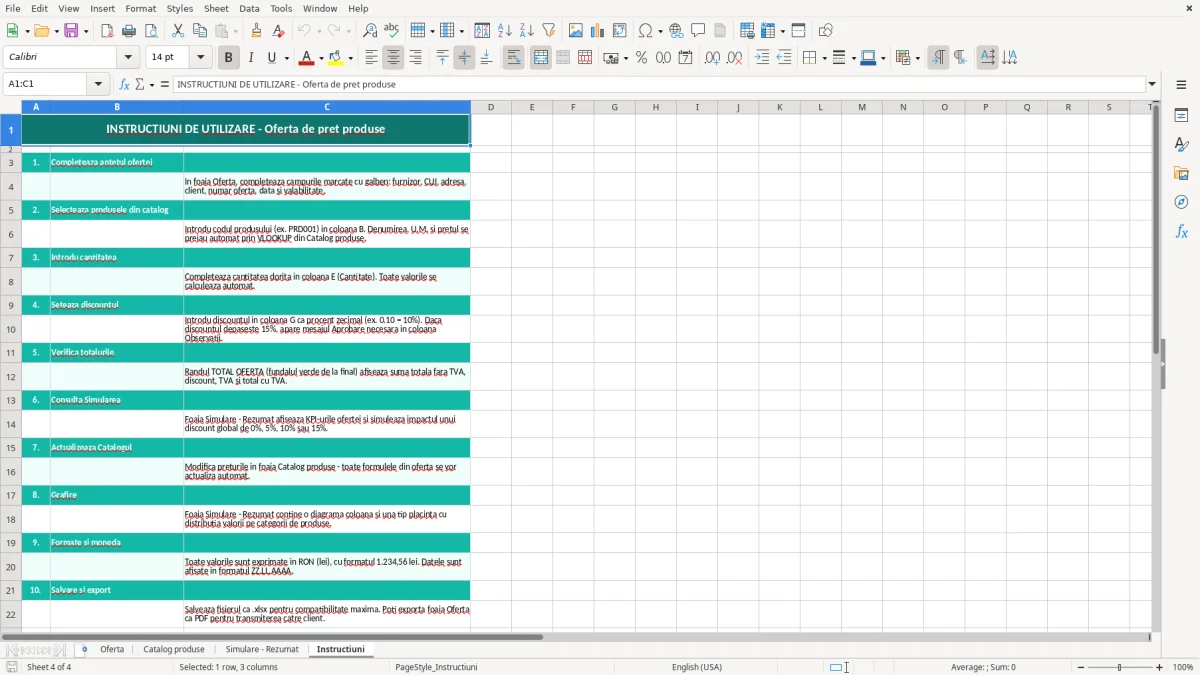Image resolution: width=1200 pixels, height=675 pixels.
Task: Click English (USA) language in status bar
Action: (x=697, y=667)
